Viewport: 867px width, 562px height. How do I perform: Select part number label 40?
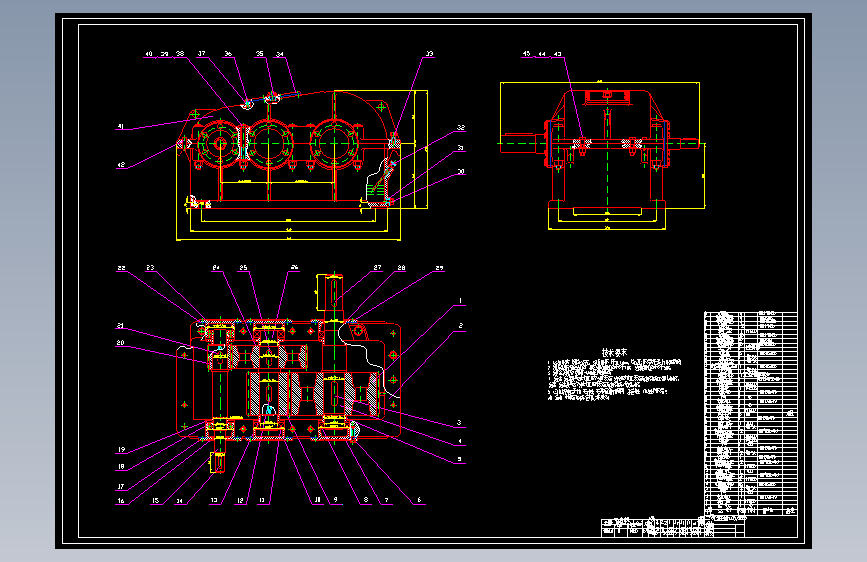click(x=149, y=54)
